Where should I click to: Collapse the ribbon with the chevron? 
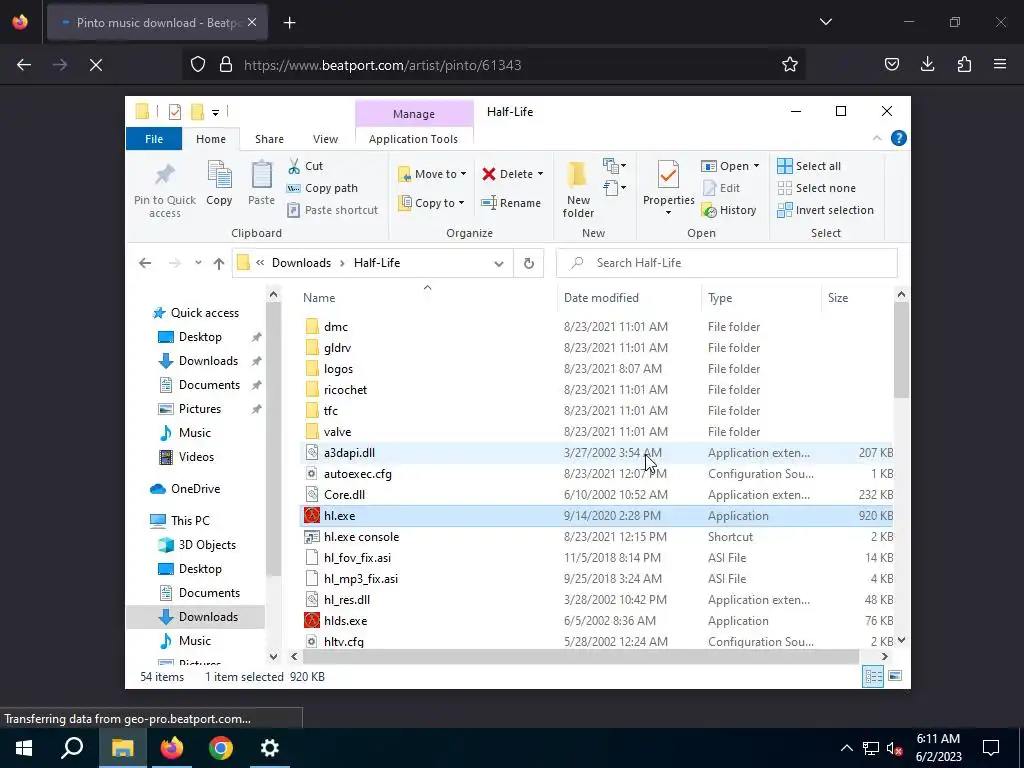[x=876, y=138]
